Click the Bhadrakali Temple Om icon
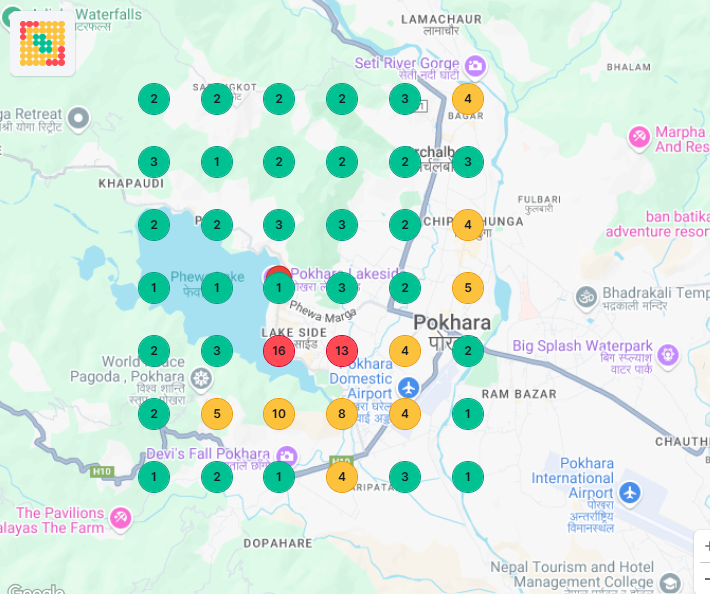 584,296
